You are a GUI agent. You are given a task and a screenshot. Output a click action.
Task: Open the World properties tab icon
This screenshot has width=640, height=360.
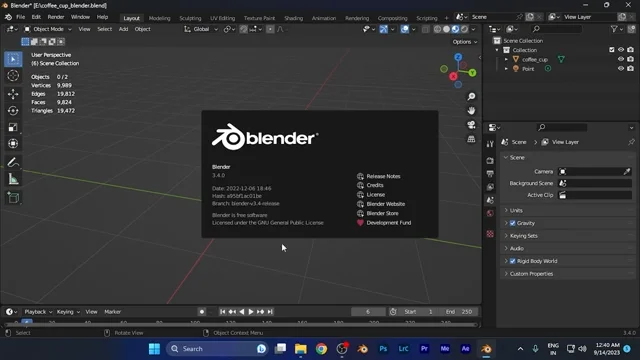click(490, 213)
